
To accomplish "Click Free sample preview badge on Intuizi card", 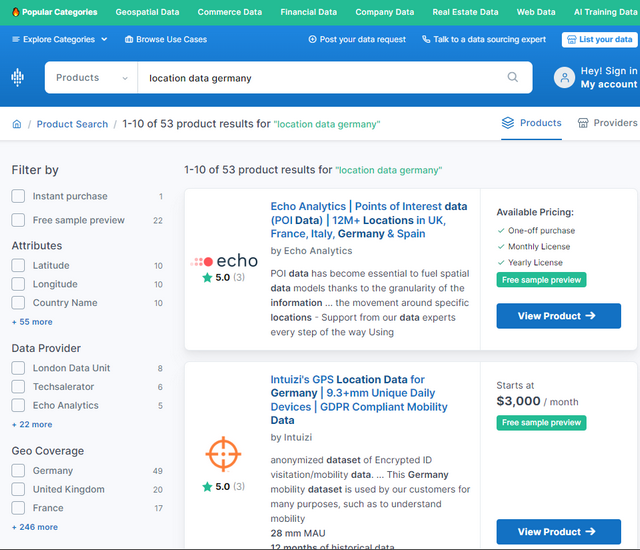I will pos(541,423).
